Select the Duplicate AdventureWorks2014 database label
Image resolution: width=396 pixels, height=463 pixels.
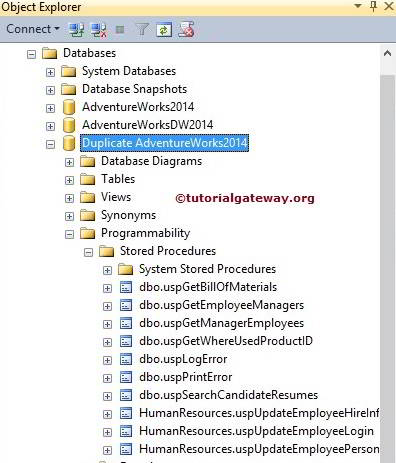164,143
